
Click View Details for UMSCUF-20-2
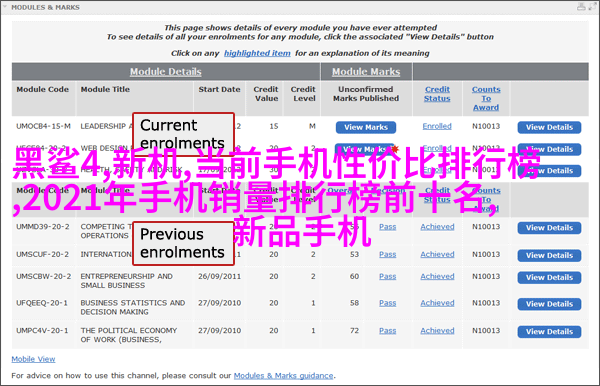pos(549,255)
